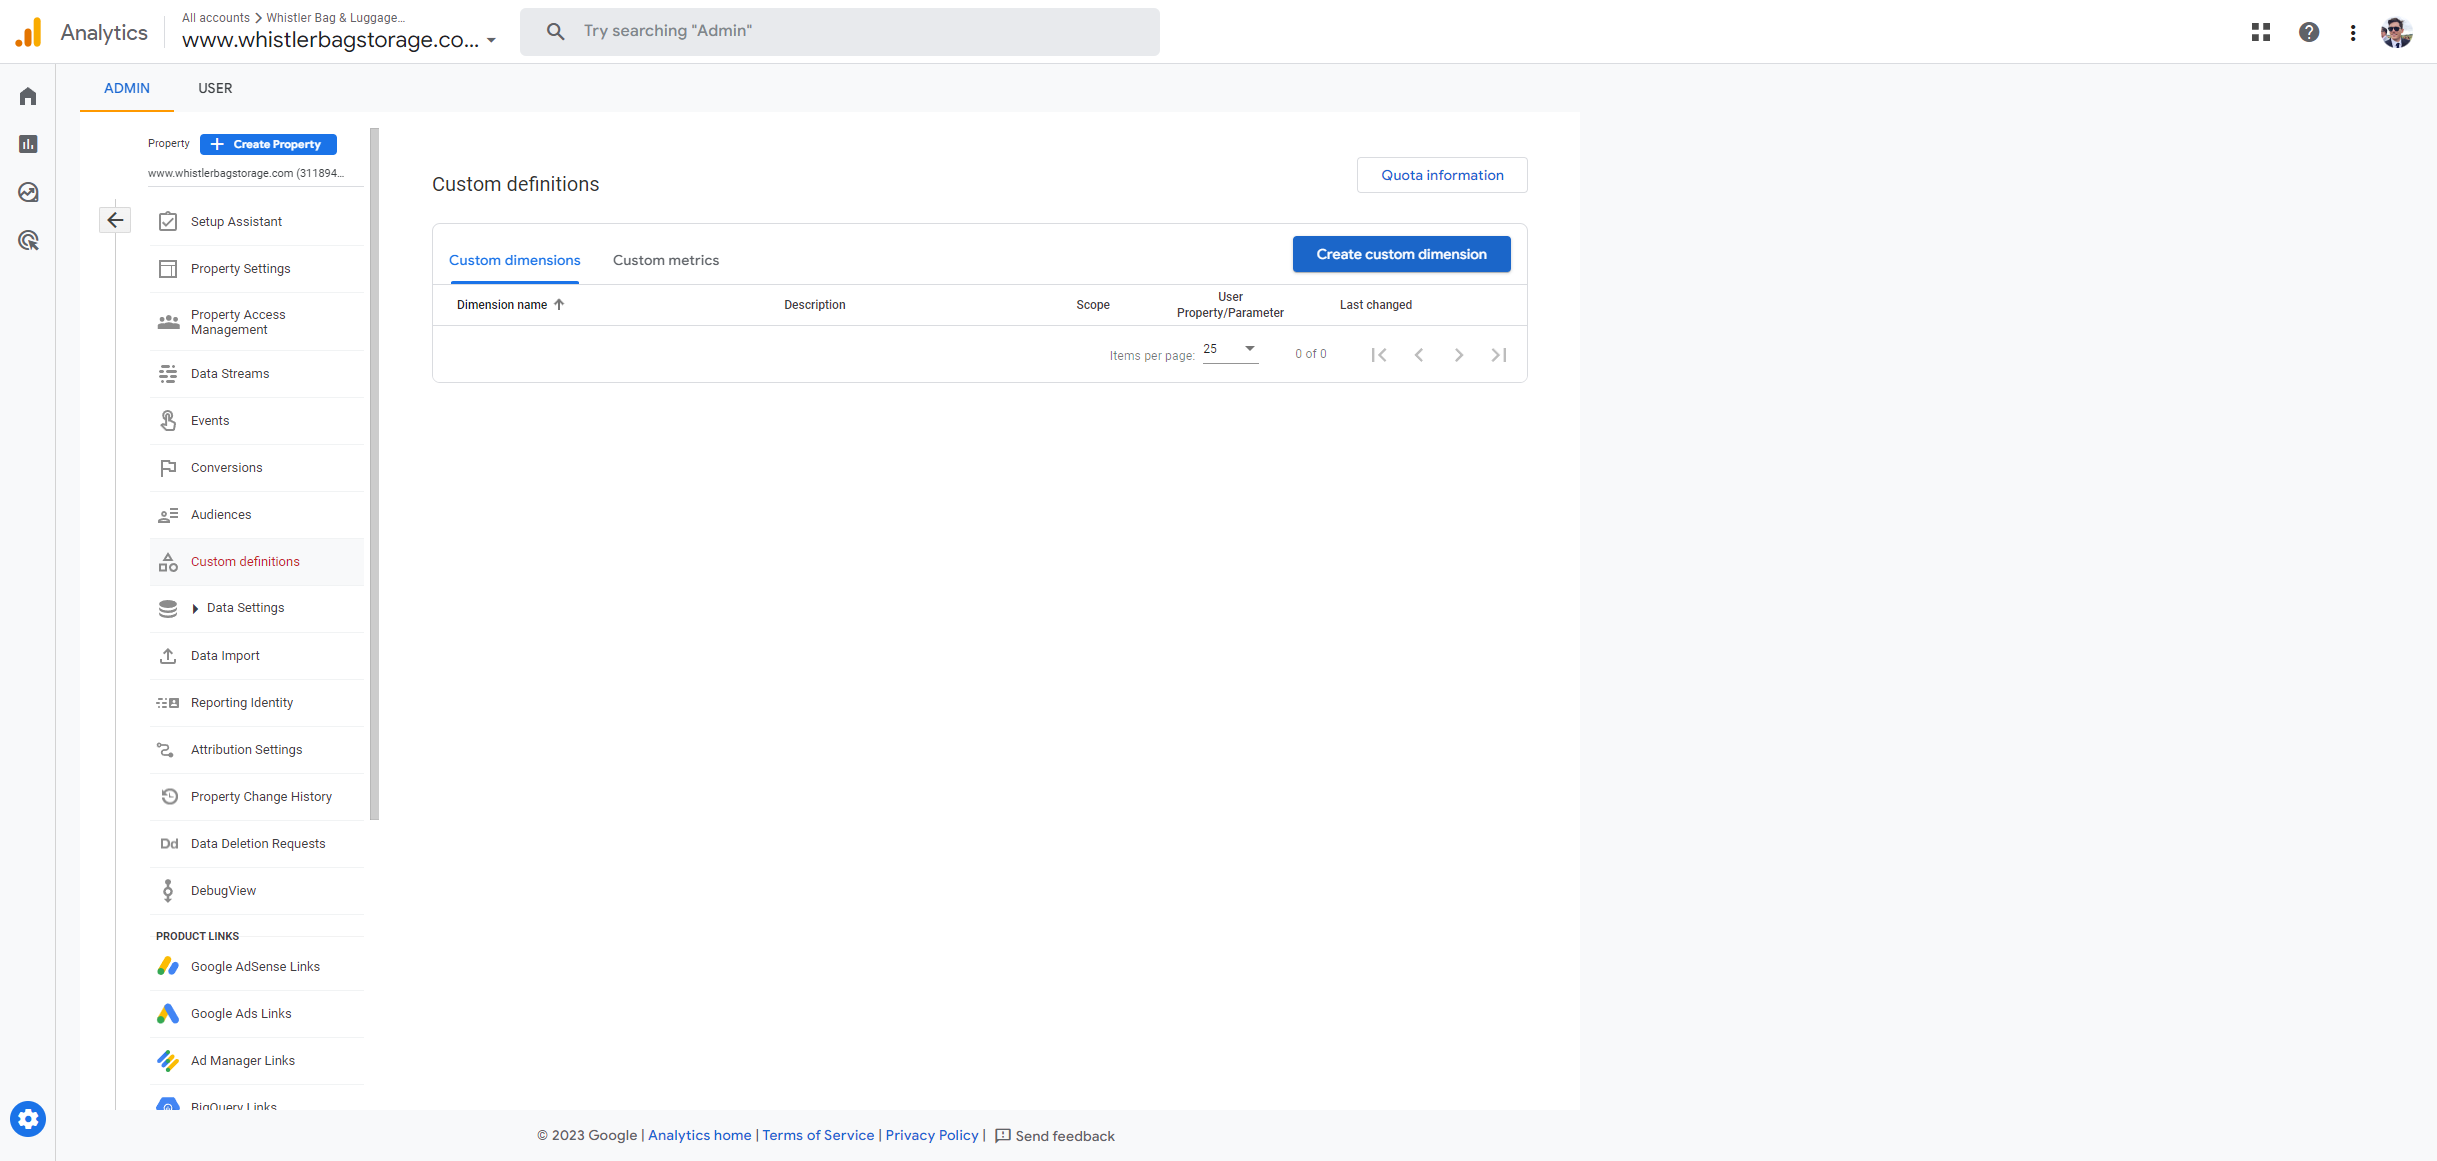Open Attribution Settings menu item

pos(258,750)
